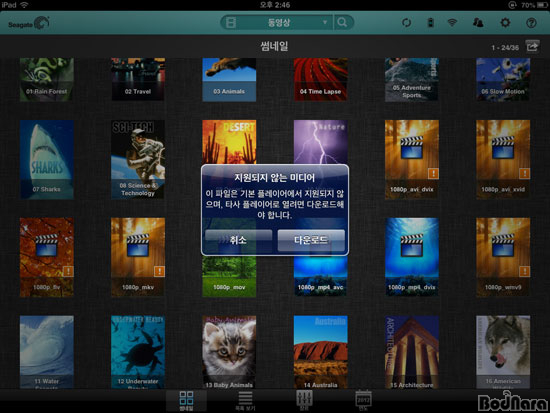Screen dimensions: 550x413
Task: Click the search magnifier icon
Action: 342,22
